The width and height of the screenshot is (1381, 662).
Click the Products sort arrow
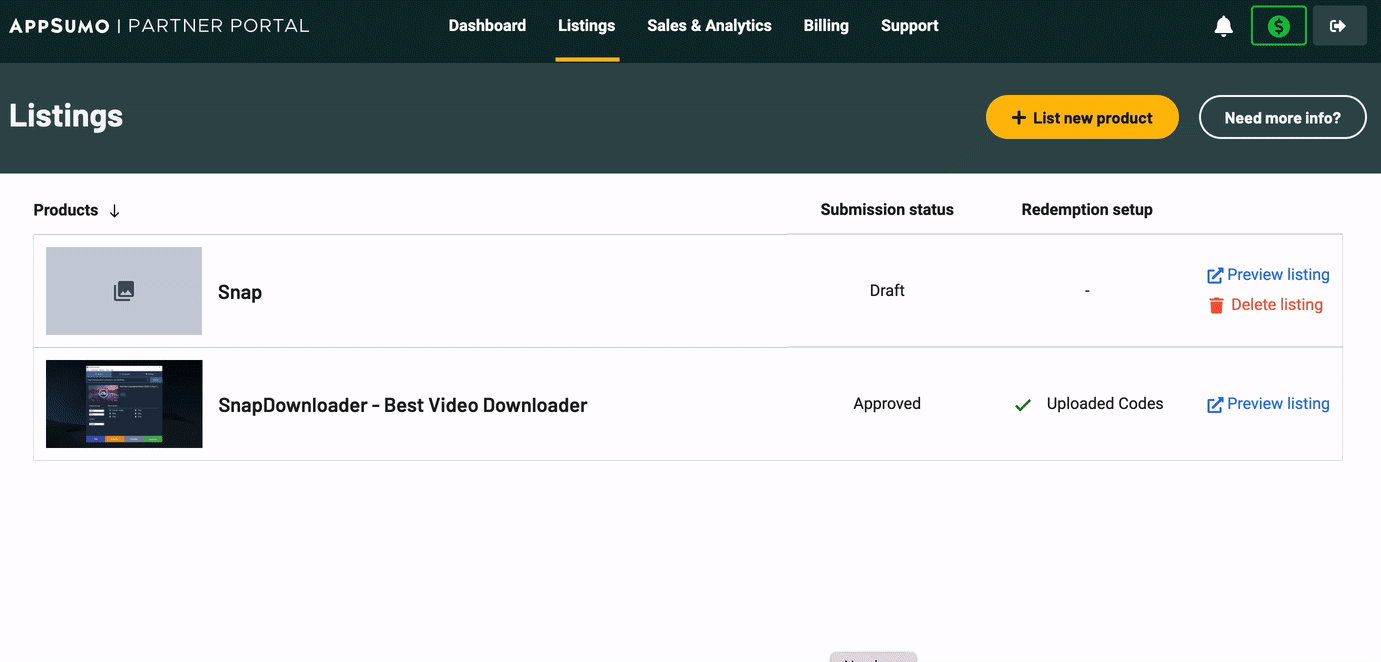114,210
